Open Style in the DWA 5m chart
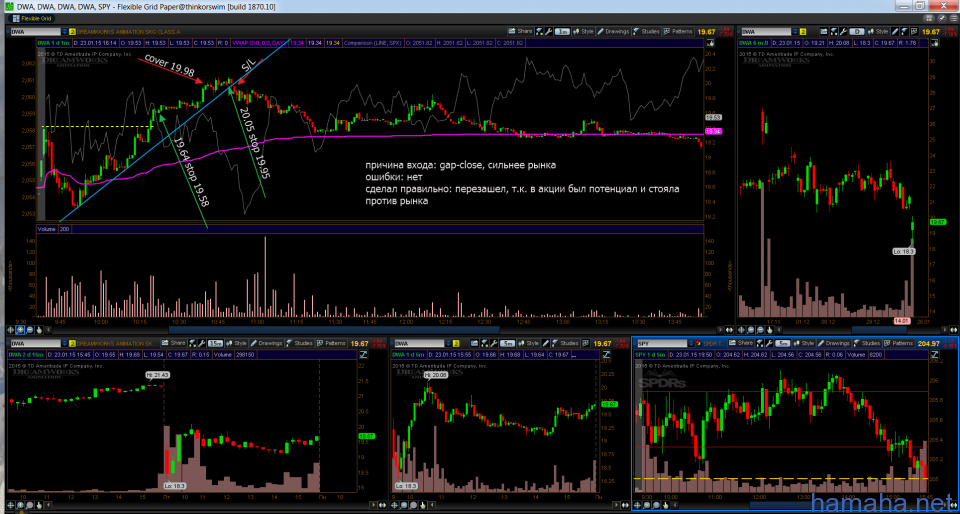Viewport: 960px width, 514px height. [x=528, y=343]
